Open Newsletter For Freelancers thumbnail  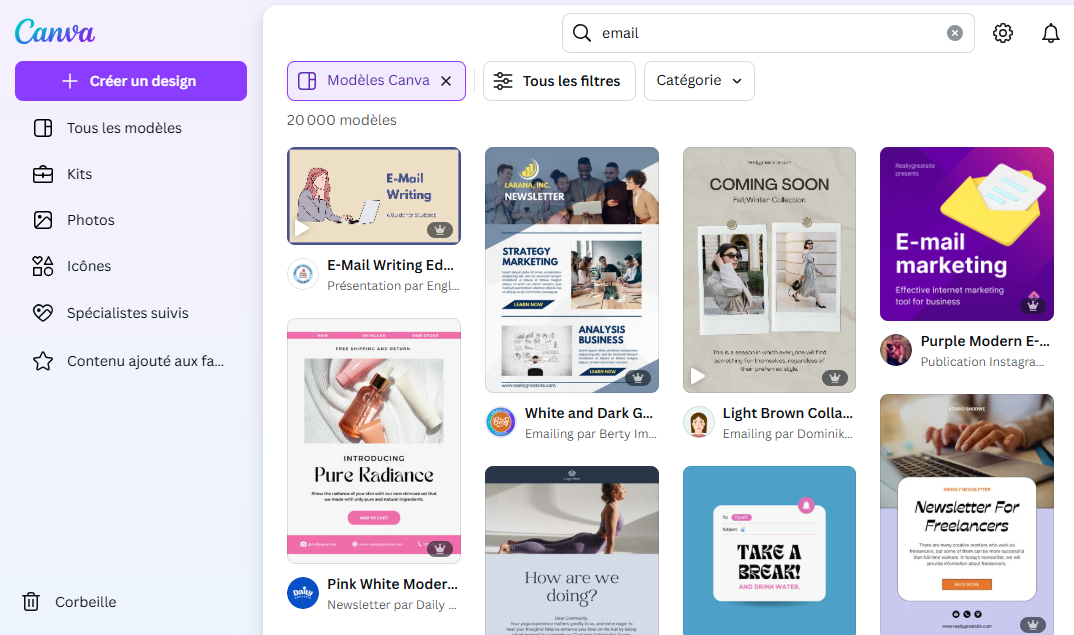[966, 514]
